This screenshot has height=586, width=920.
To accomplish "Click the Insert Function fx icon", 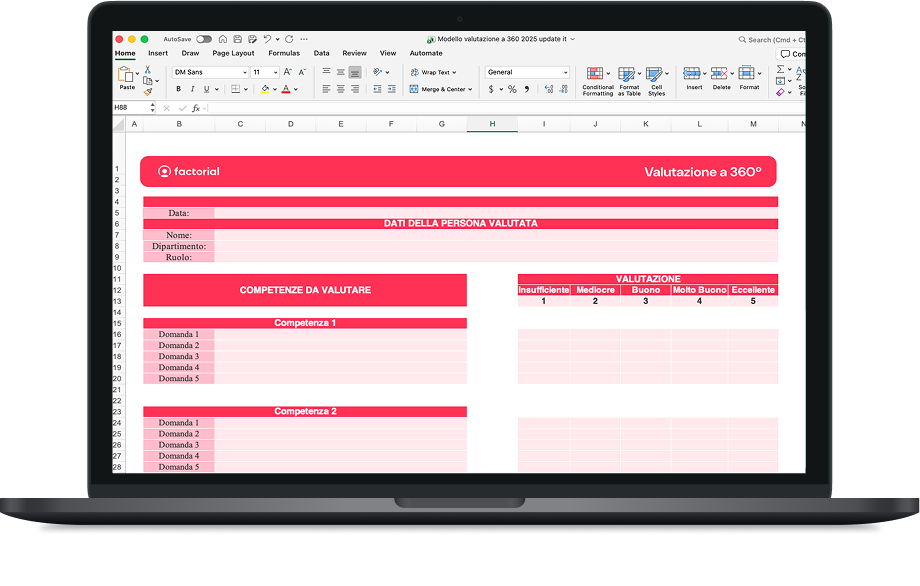I will pos(196,108).
